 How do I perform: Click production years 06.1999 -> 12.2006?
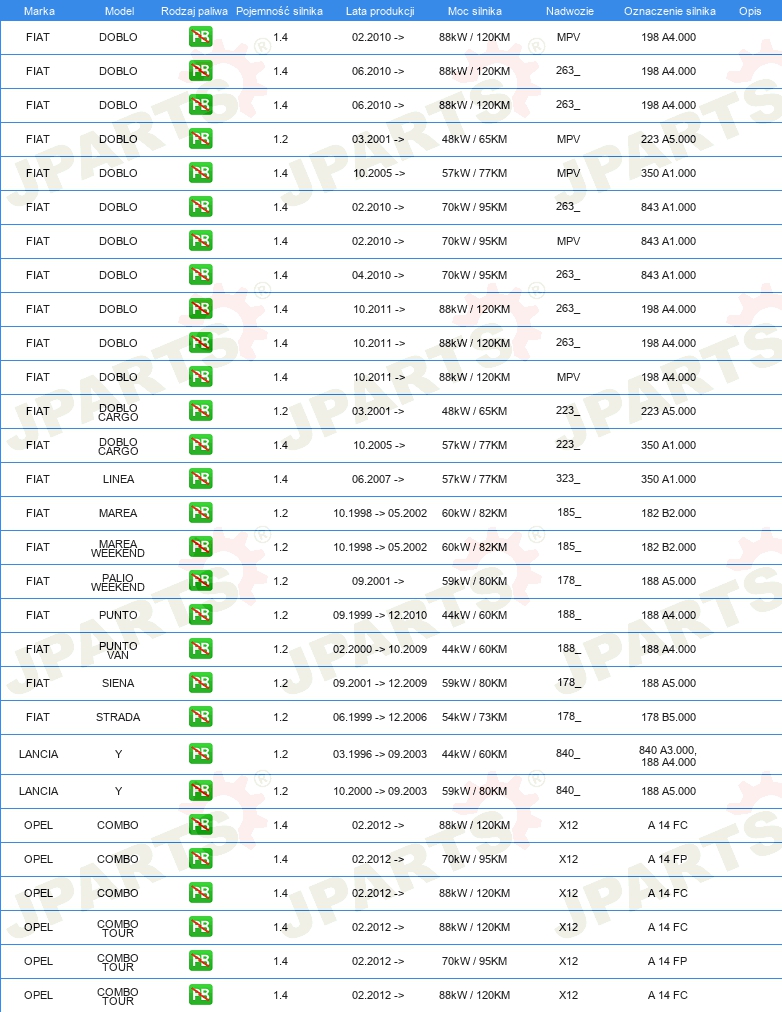tap(380, 717)
